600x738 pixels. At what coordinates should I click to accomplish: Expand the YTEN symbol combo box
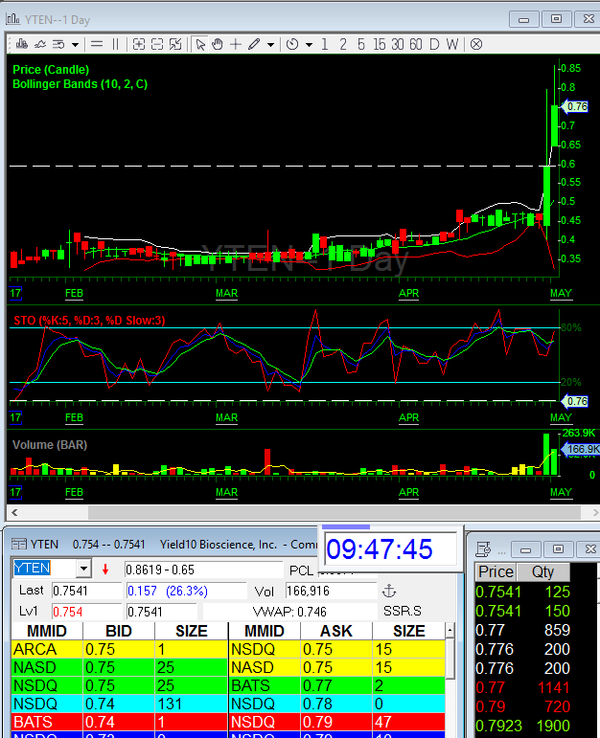pyautogui.click(x=83, y=569)
